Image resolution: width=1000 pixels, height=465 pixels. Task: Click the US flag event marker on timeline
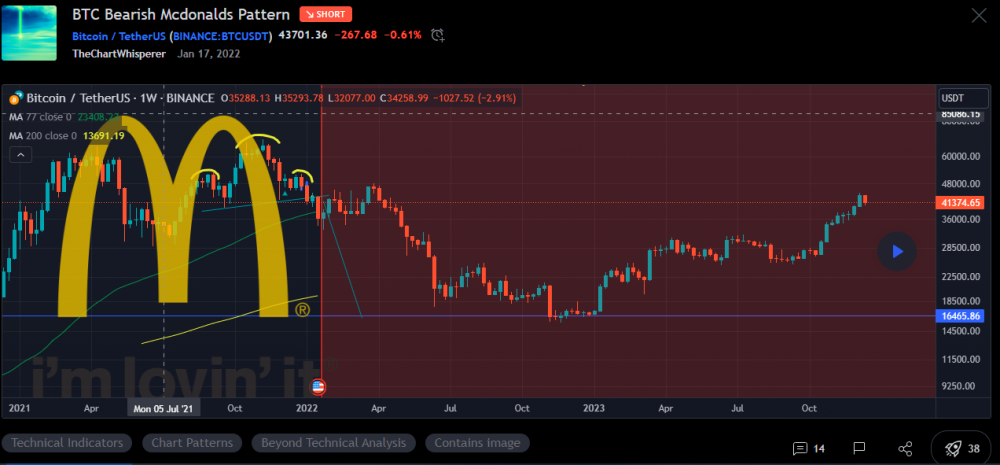point(319,385)
